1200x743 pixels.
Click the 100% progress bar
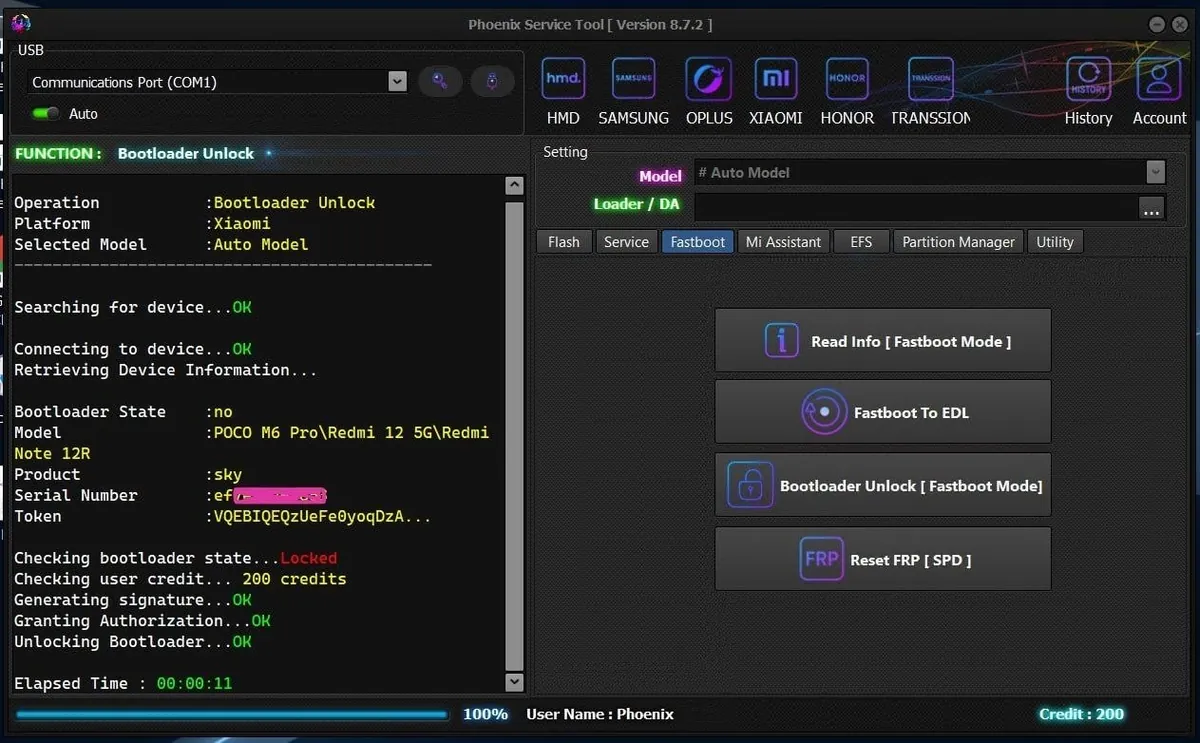tap(231, 714)
